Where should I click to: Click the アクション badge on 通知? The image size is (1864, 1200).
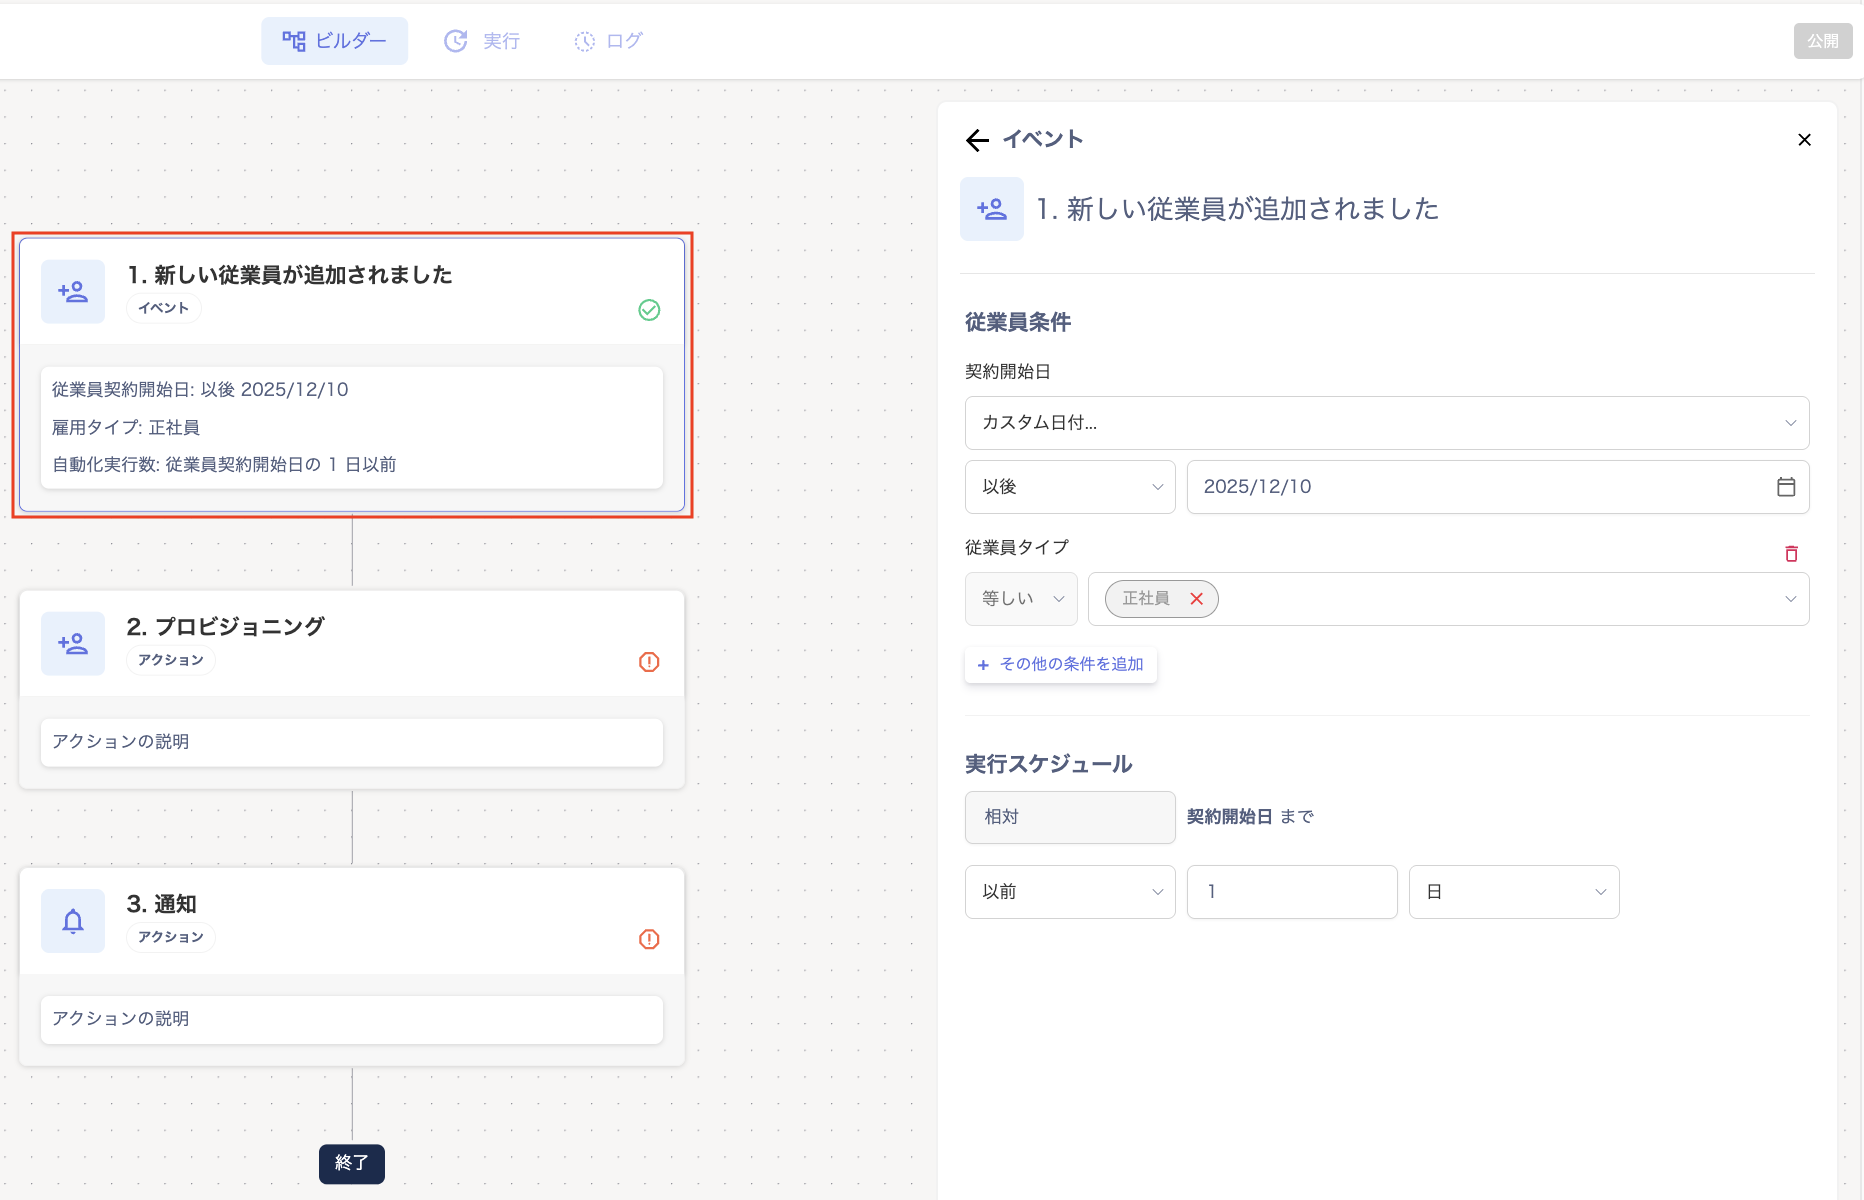point(171,937)
